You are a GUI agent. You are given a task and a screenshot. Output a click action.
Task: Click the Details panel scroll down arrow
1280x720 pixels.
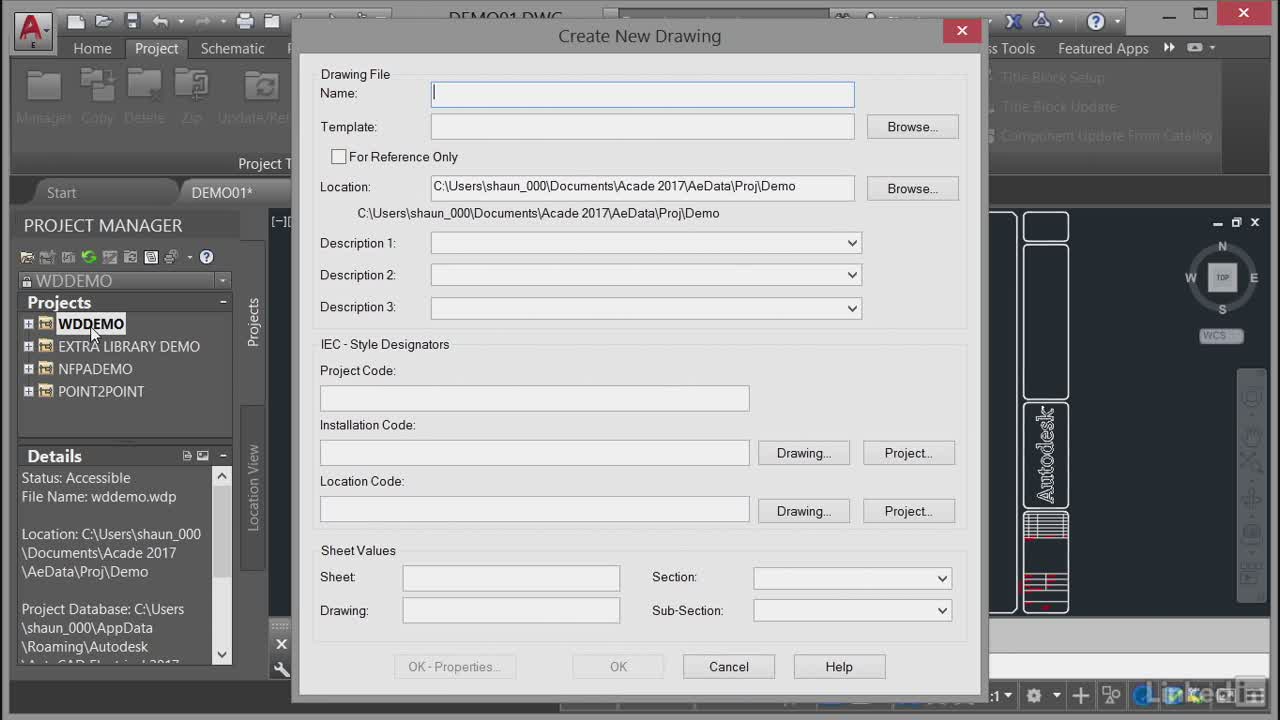(222, 655)
